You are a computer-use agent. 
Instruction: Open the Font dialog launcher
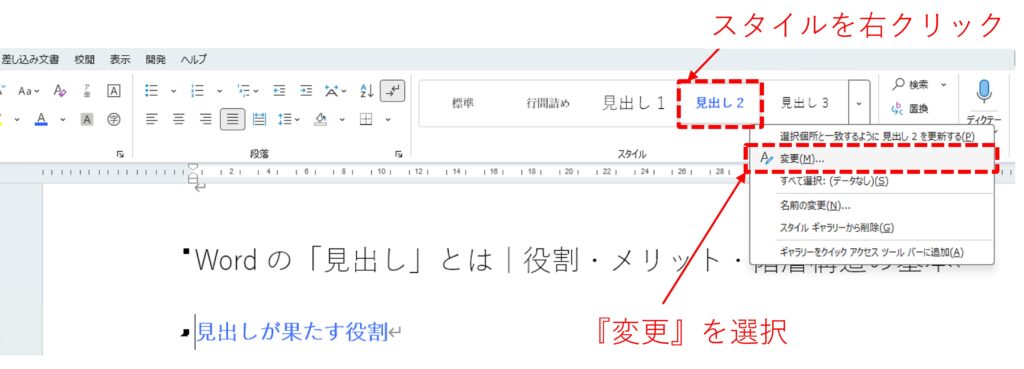[x=120, y=155]
